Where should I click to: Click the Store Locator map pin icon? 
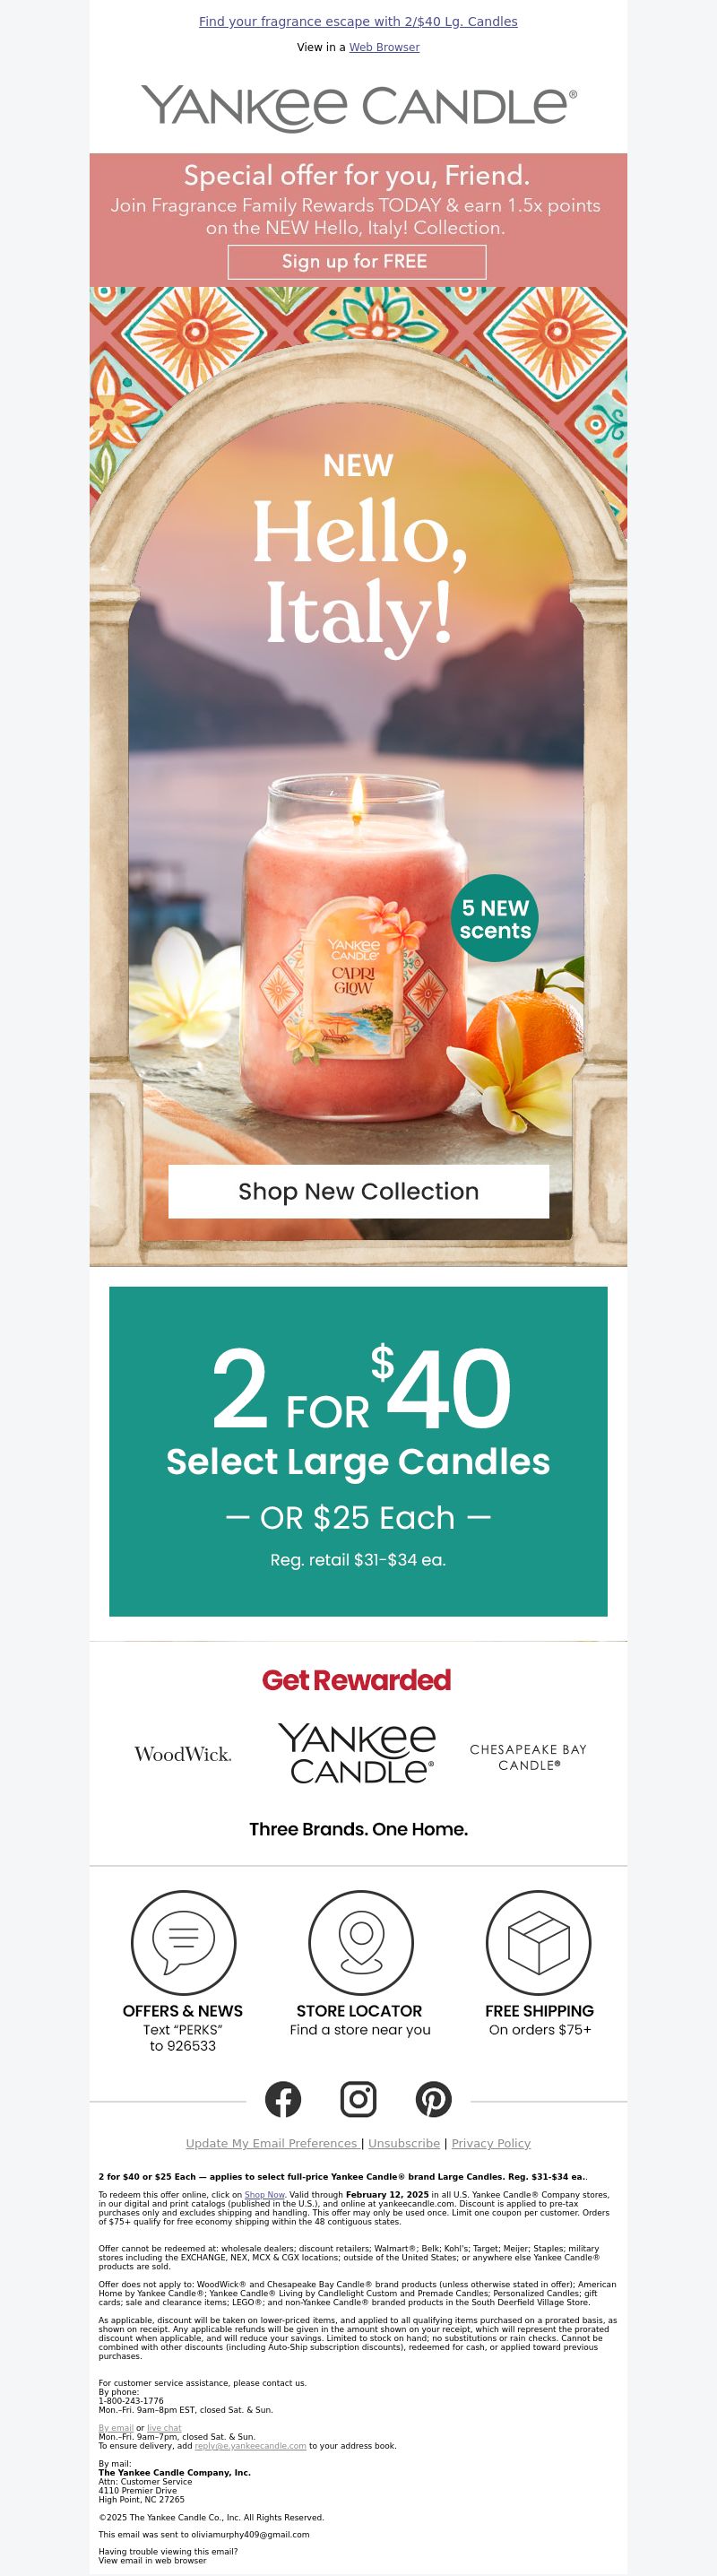360,1943
